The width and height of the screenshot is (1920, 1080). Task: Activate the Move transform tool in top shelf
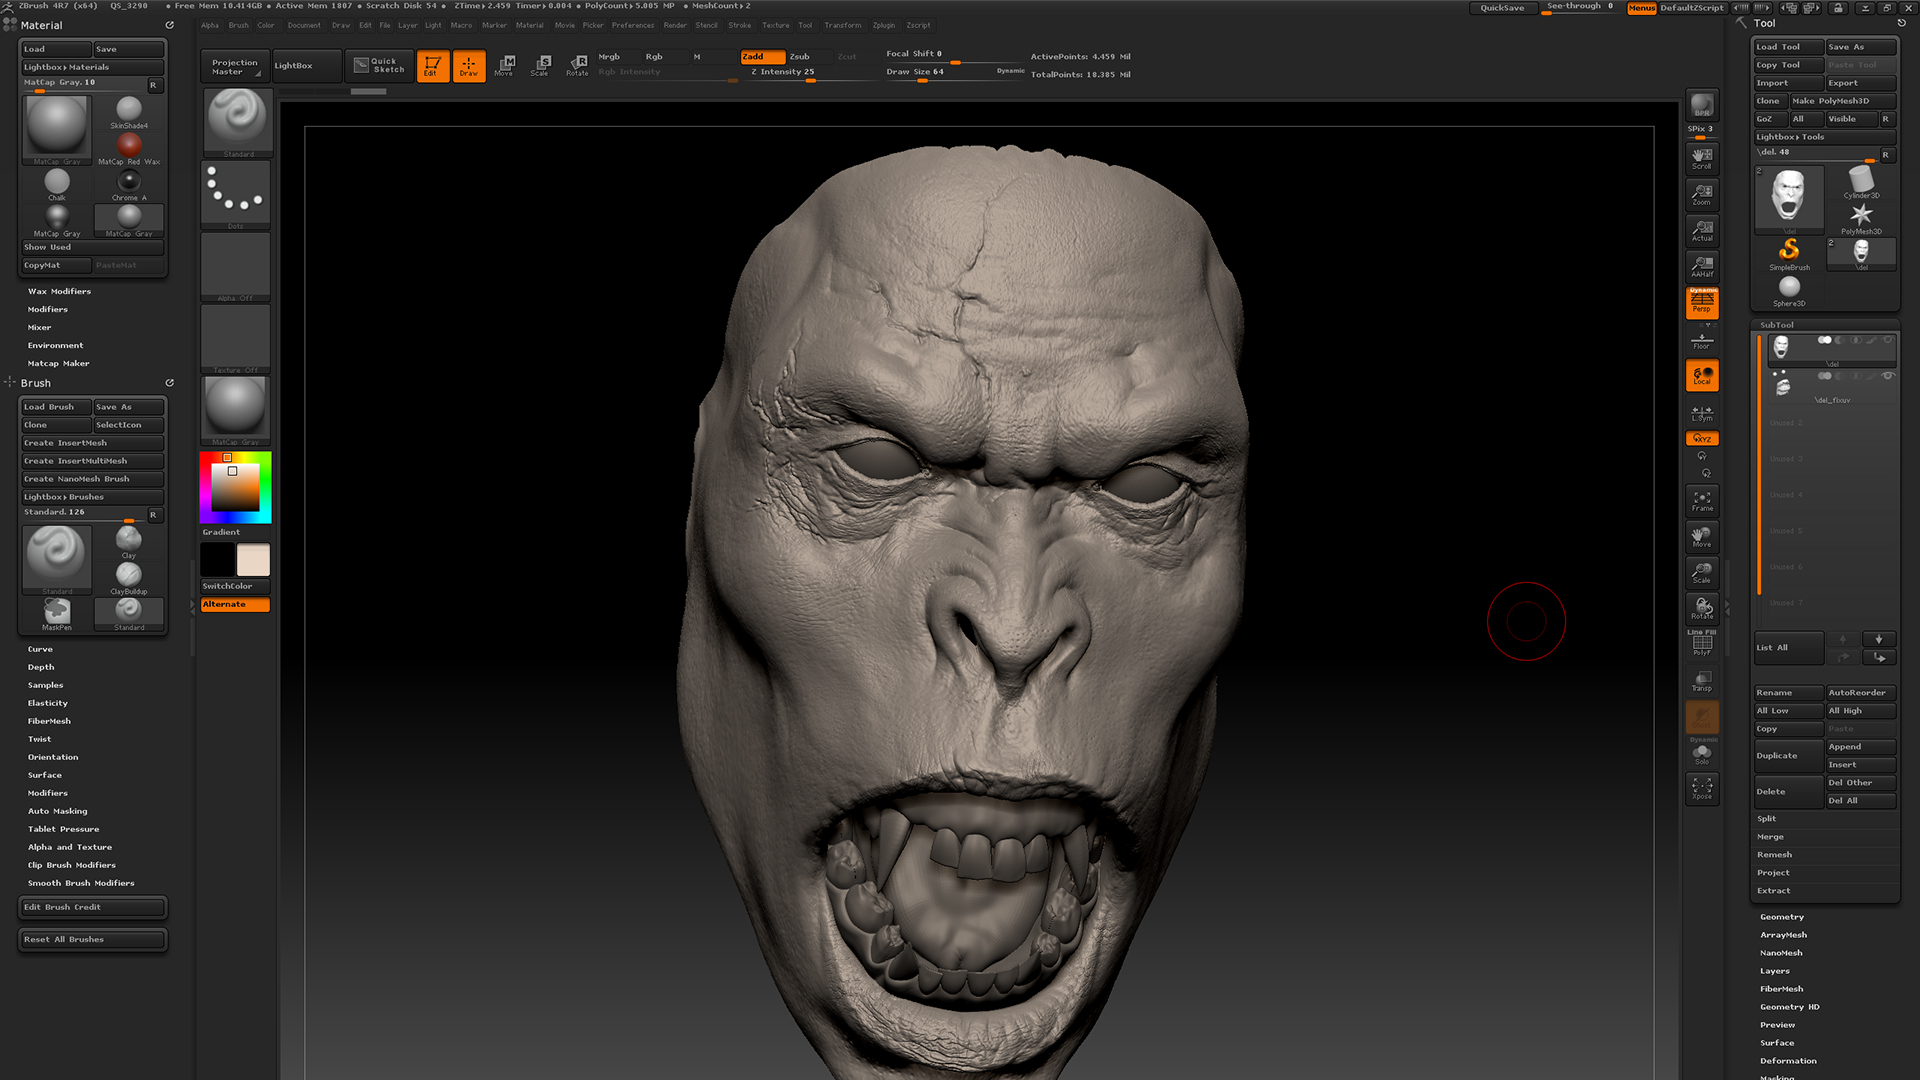pos(504,66)
